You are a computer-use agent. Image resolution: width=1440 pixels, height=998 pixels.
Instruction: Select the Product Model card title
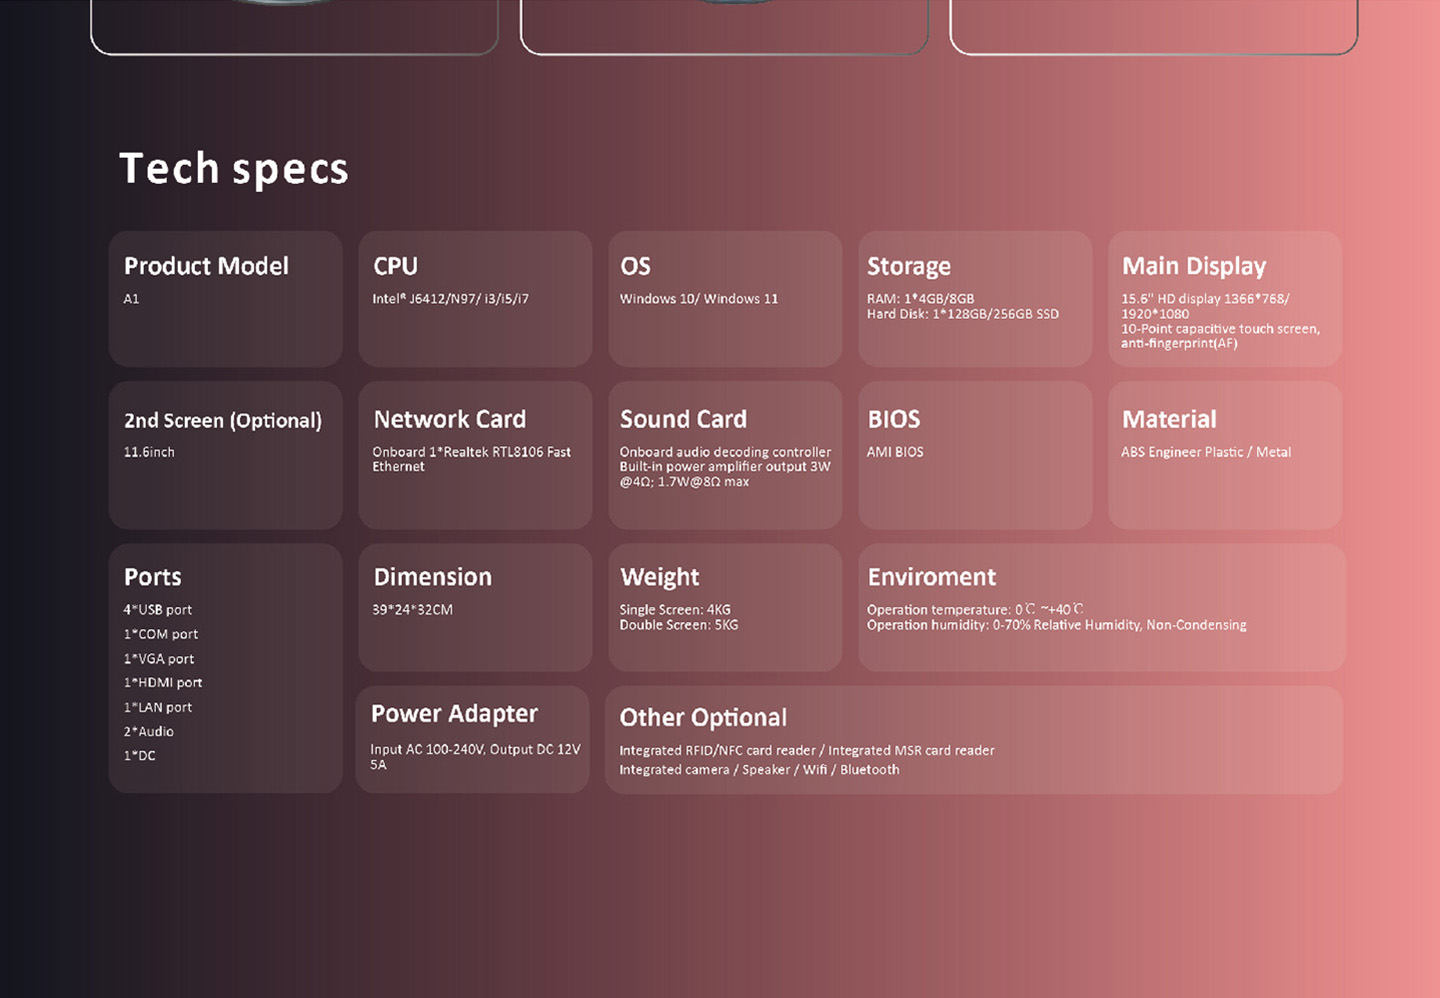coord(206,266)
